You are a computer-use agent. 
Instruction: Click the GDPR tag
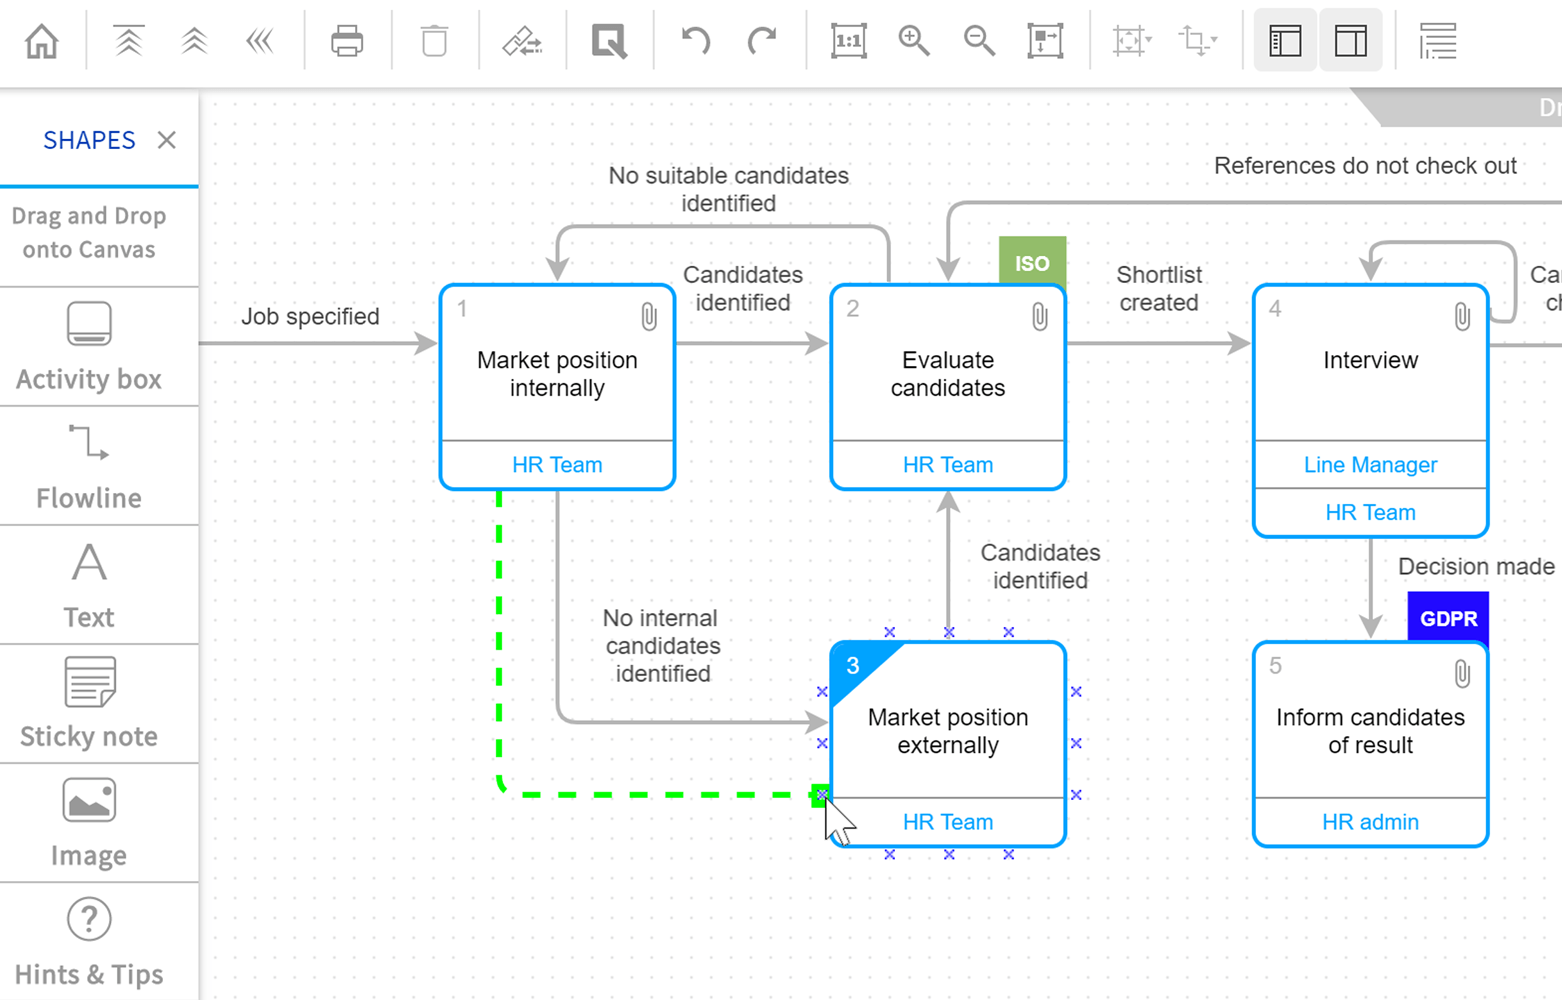(1448, 618)
